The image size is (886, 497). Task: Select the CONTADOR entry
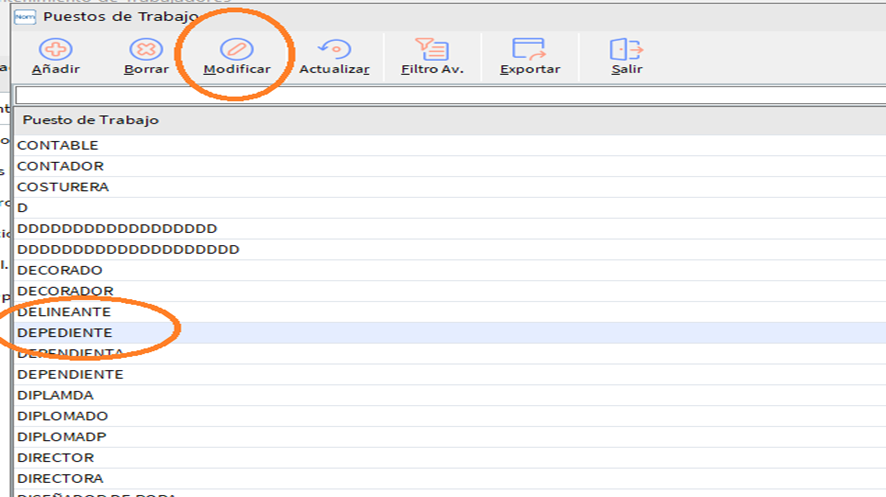60,166
